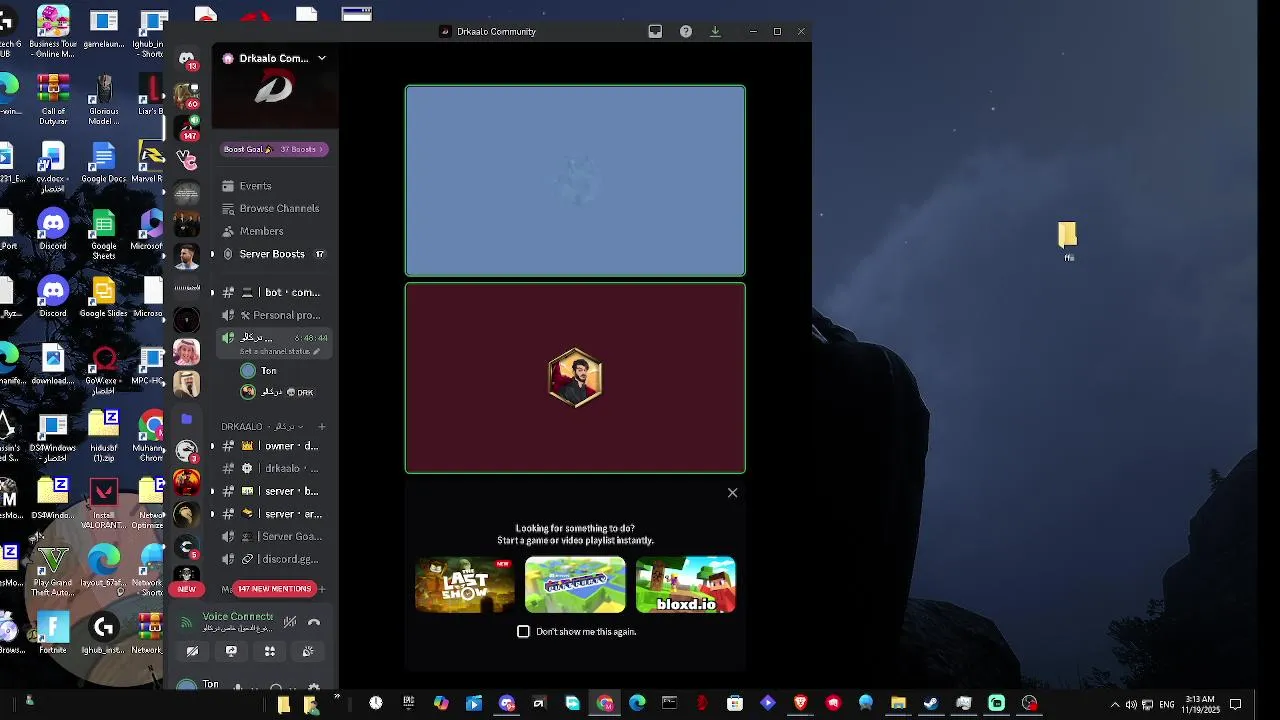
Task: Click the voice connection signal icon
Action: click(x=186, y=622)
